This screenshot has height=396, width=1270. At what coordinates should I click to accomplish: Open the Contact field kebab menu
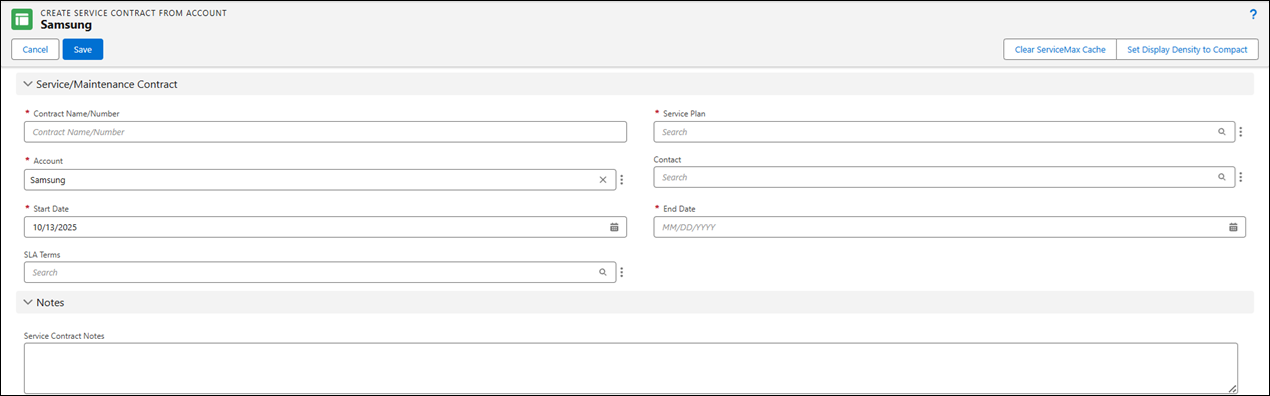(x=1240, y=177)
